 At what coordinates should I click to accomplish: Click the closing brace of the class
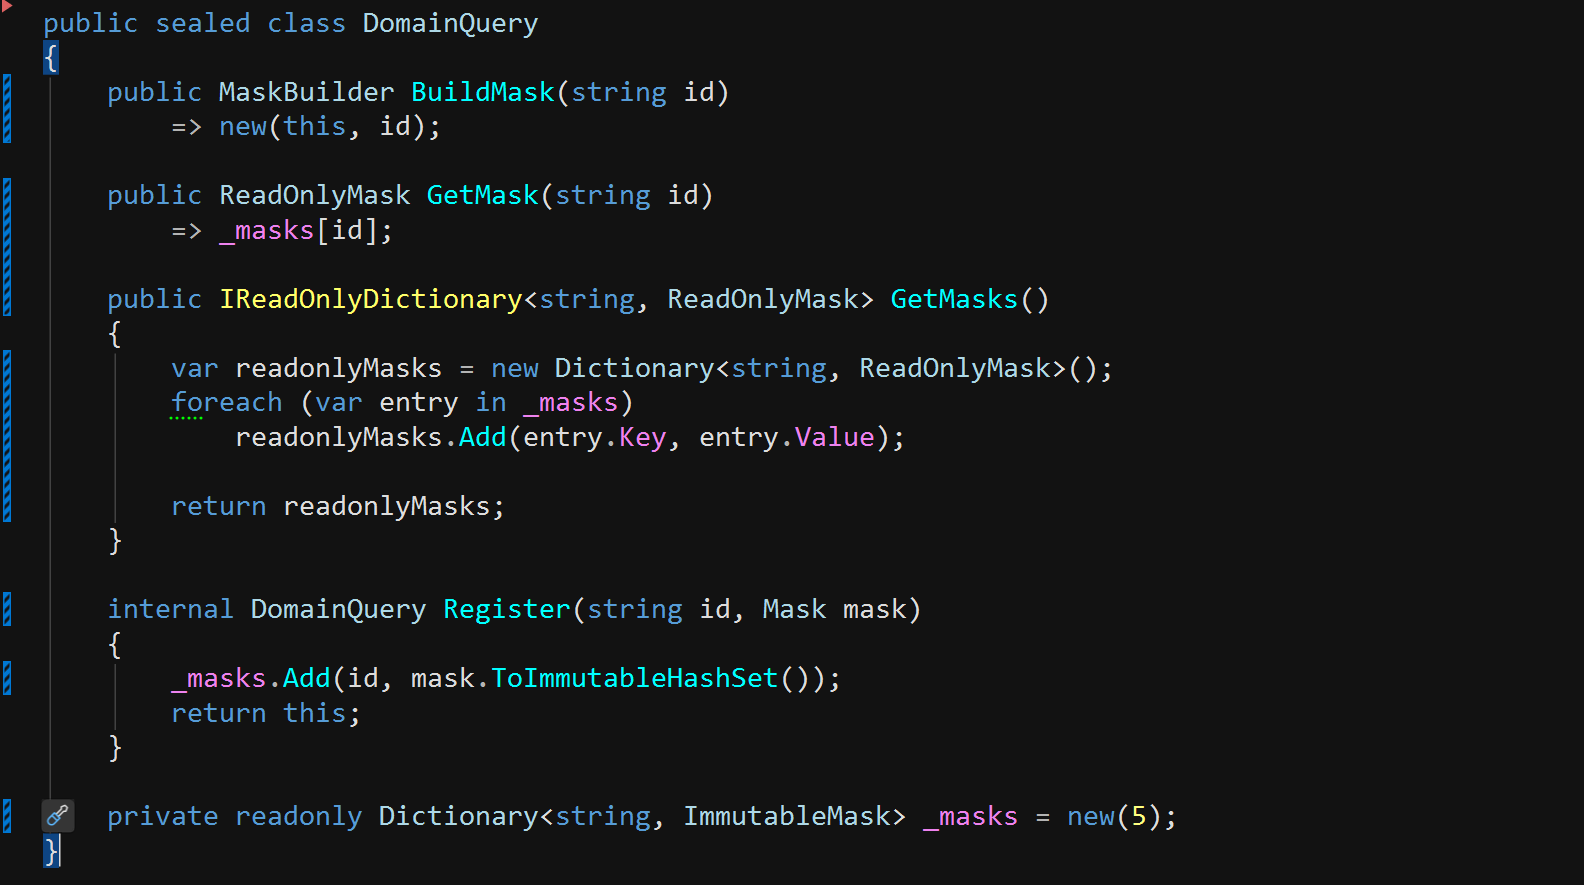tap(51, 851)
